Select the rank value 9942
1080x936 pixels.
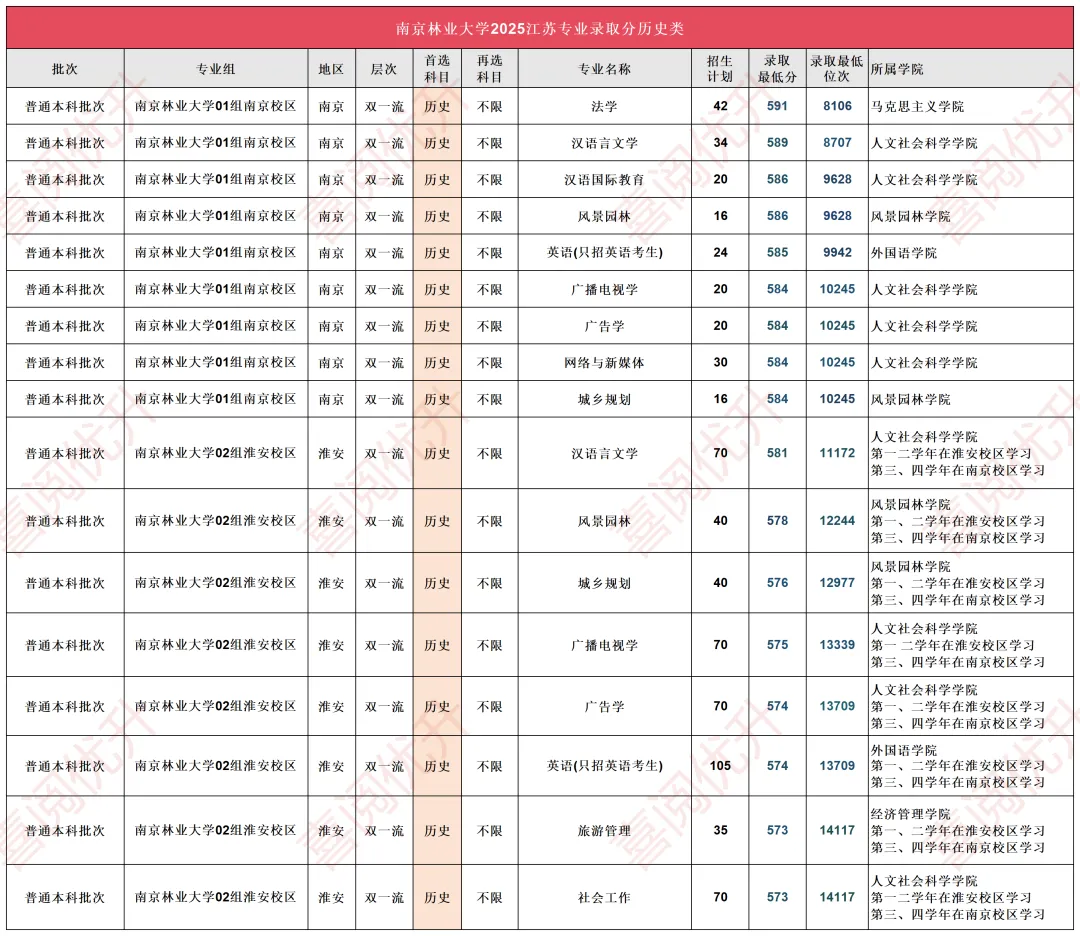point(837,253)
